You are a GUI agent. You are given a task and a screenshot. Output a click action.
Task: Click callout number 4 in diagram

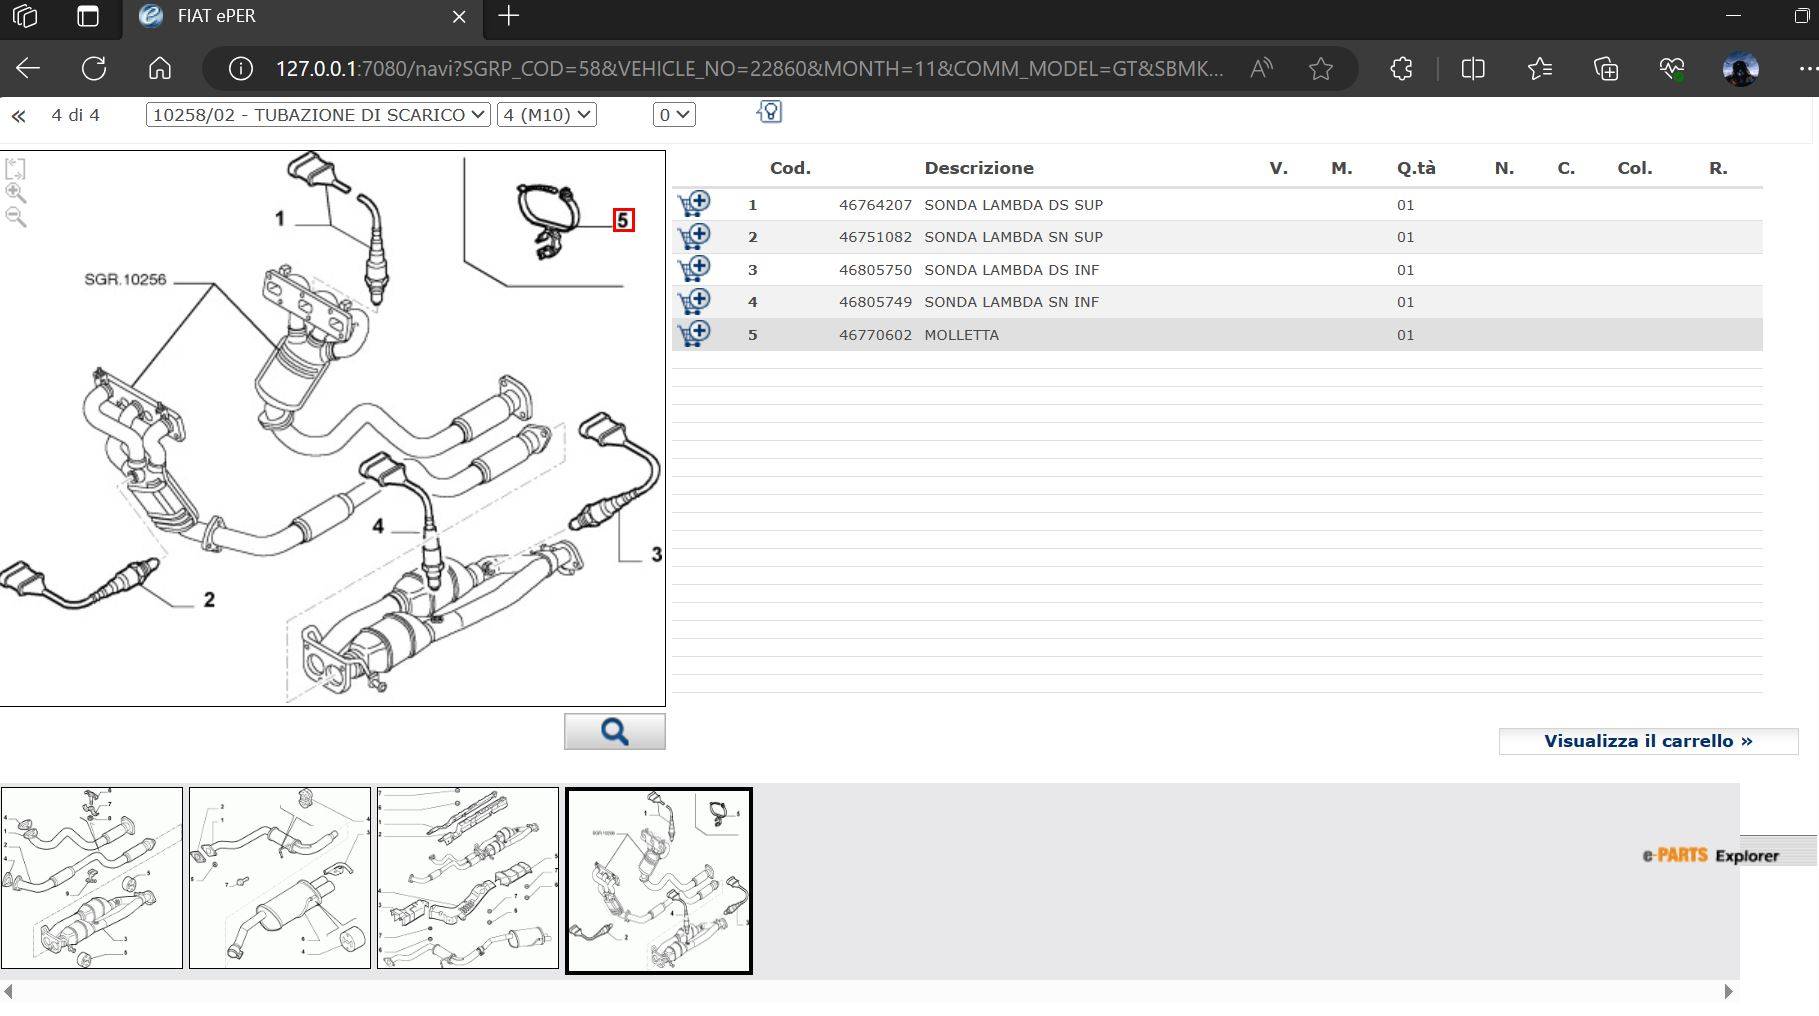[378, 526]
